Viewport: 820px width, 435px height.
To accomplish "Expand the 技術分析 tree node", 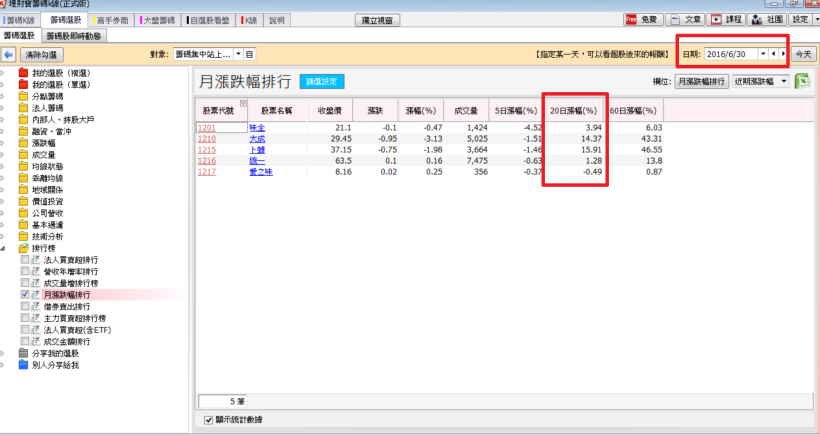I will point(3,236).
